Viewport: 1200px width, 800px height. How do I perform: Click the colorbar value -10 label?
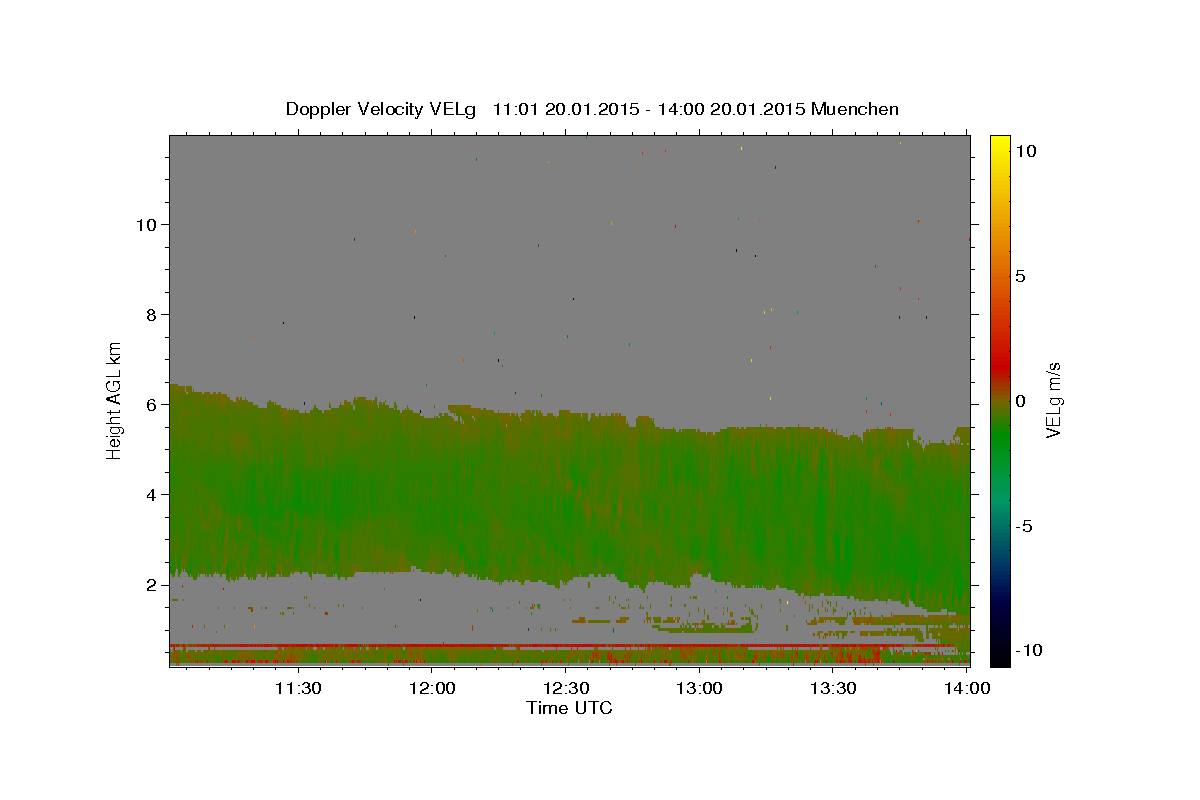pos(1029,650)
